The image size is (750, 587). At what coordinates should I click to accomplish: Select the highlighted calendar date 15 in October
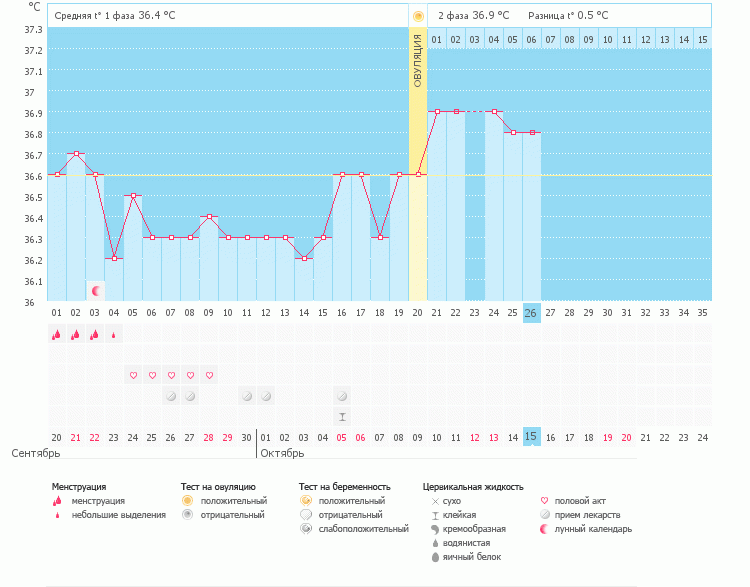(532, 437)
